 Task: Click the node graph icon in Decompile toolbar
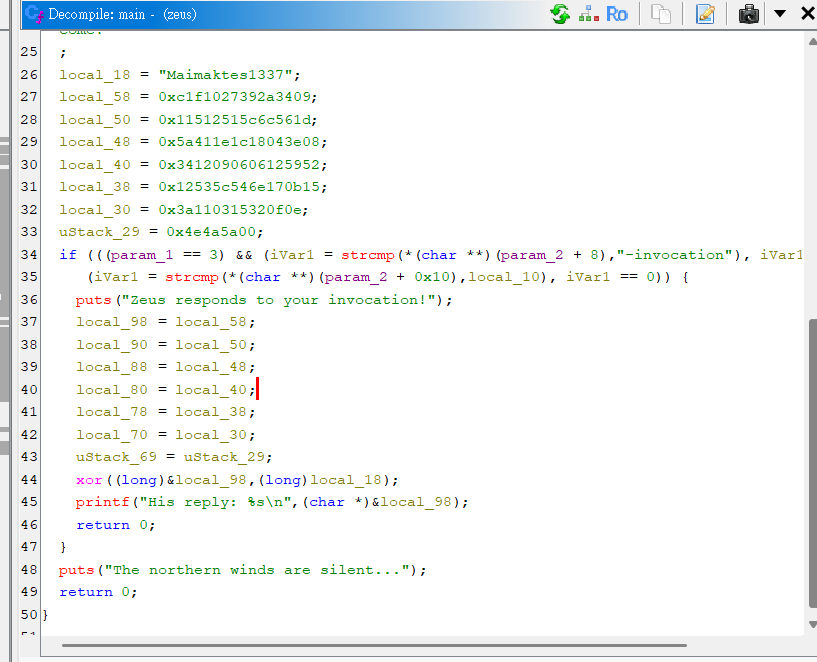[589, 14]
